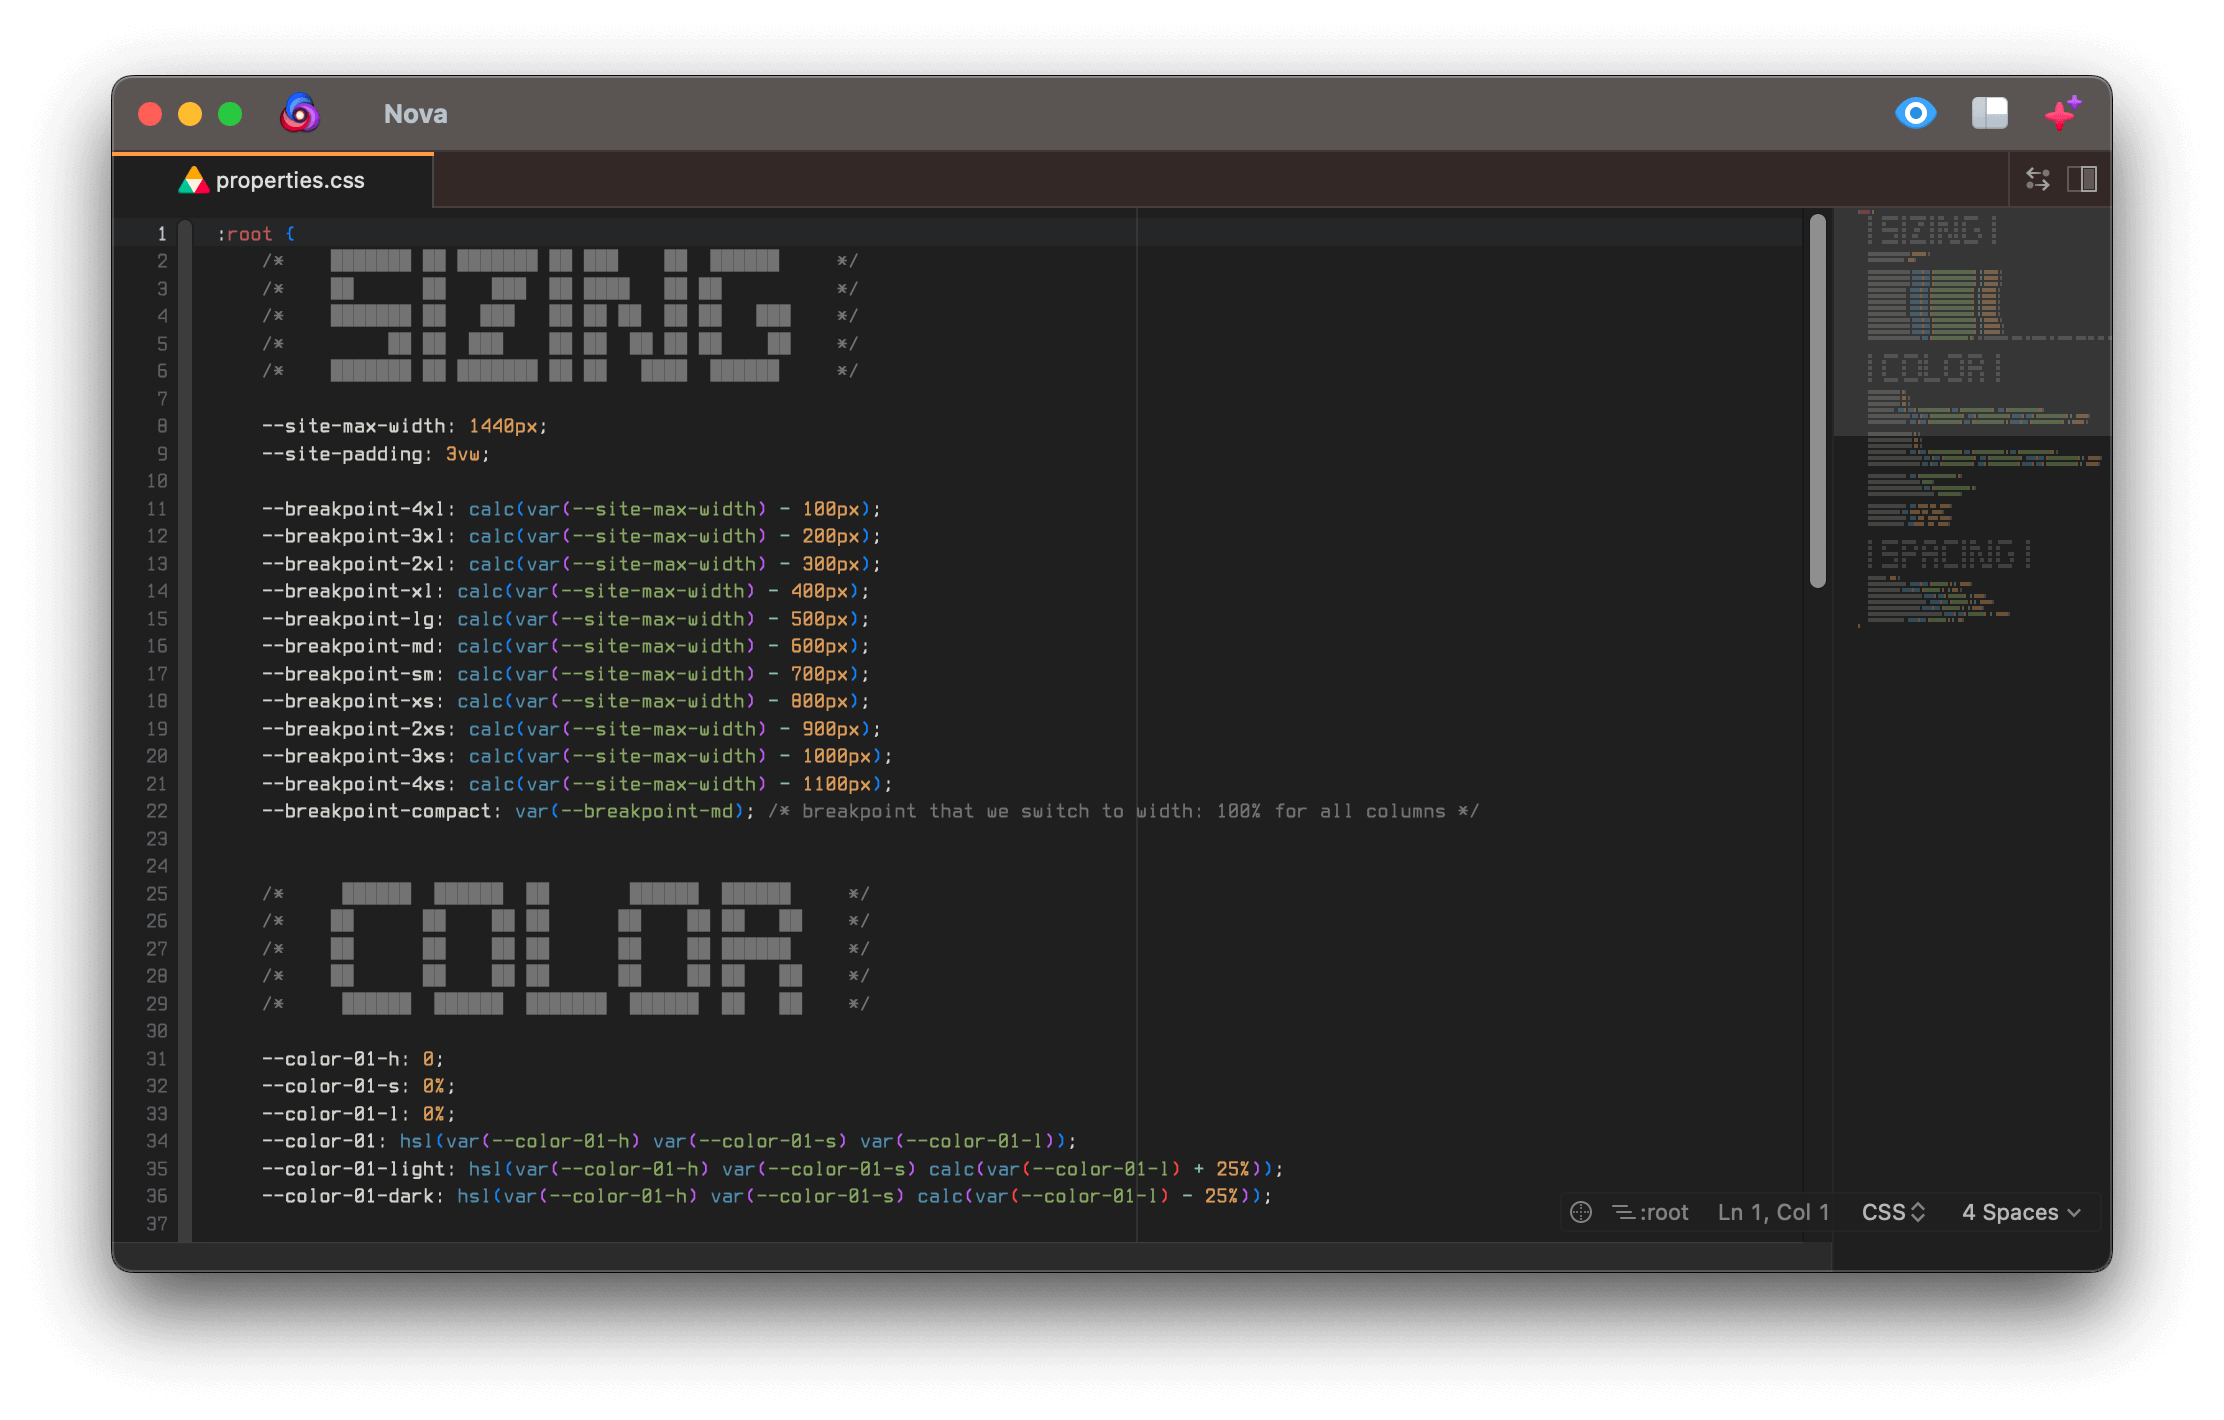Click the Ln 1, Col 1 position indicator
Viewport: 2224px width, 1420px height.
1773,1212
